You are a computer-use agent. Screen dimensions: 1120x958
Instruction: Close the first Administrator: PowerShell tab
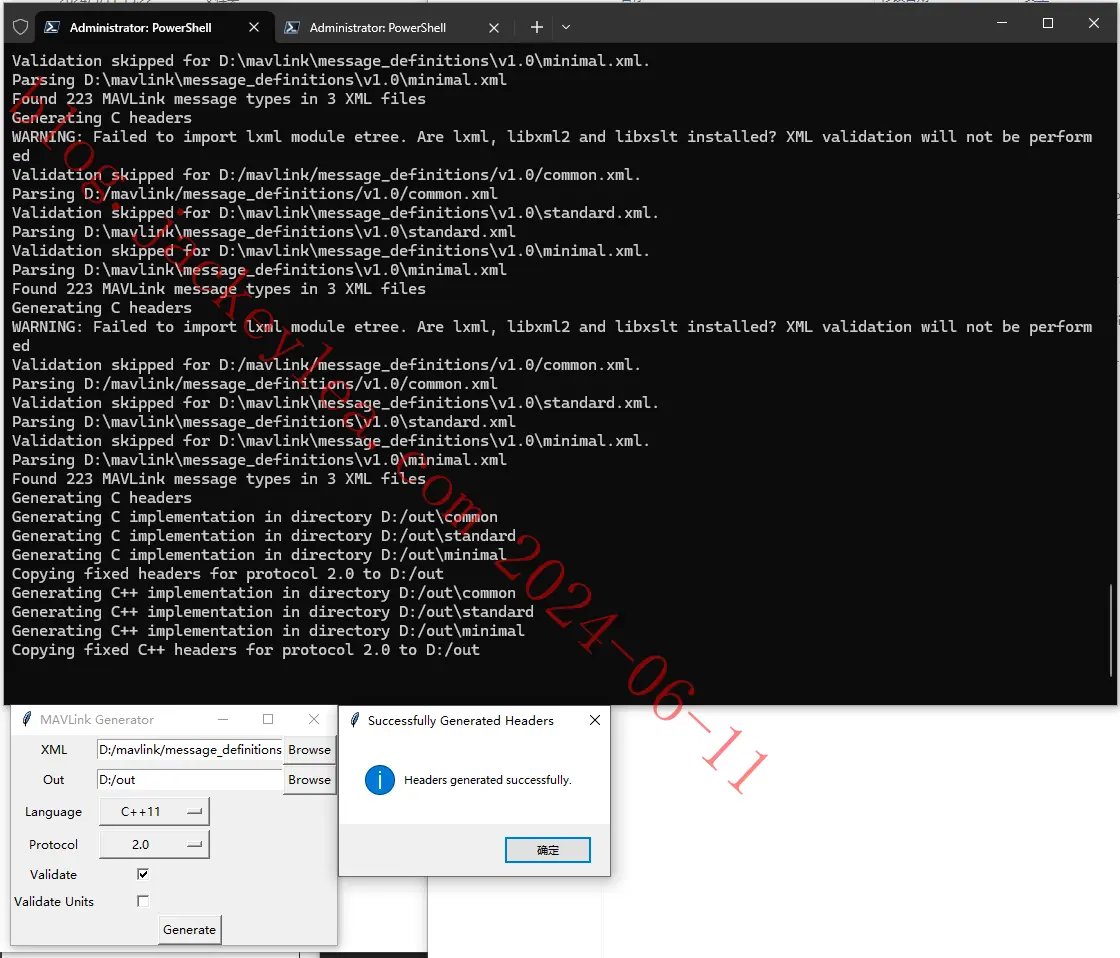pos(254,27)
